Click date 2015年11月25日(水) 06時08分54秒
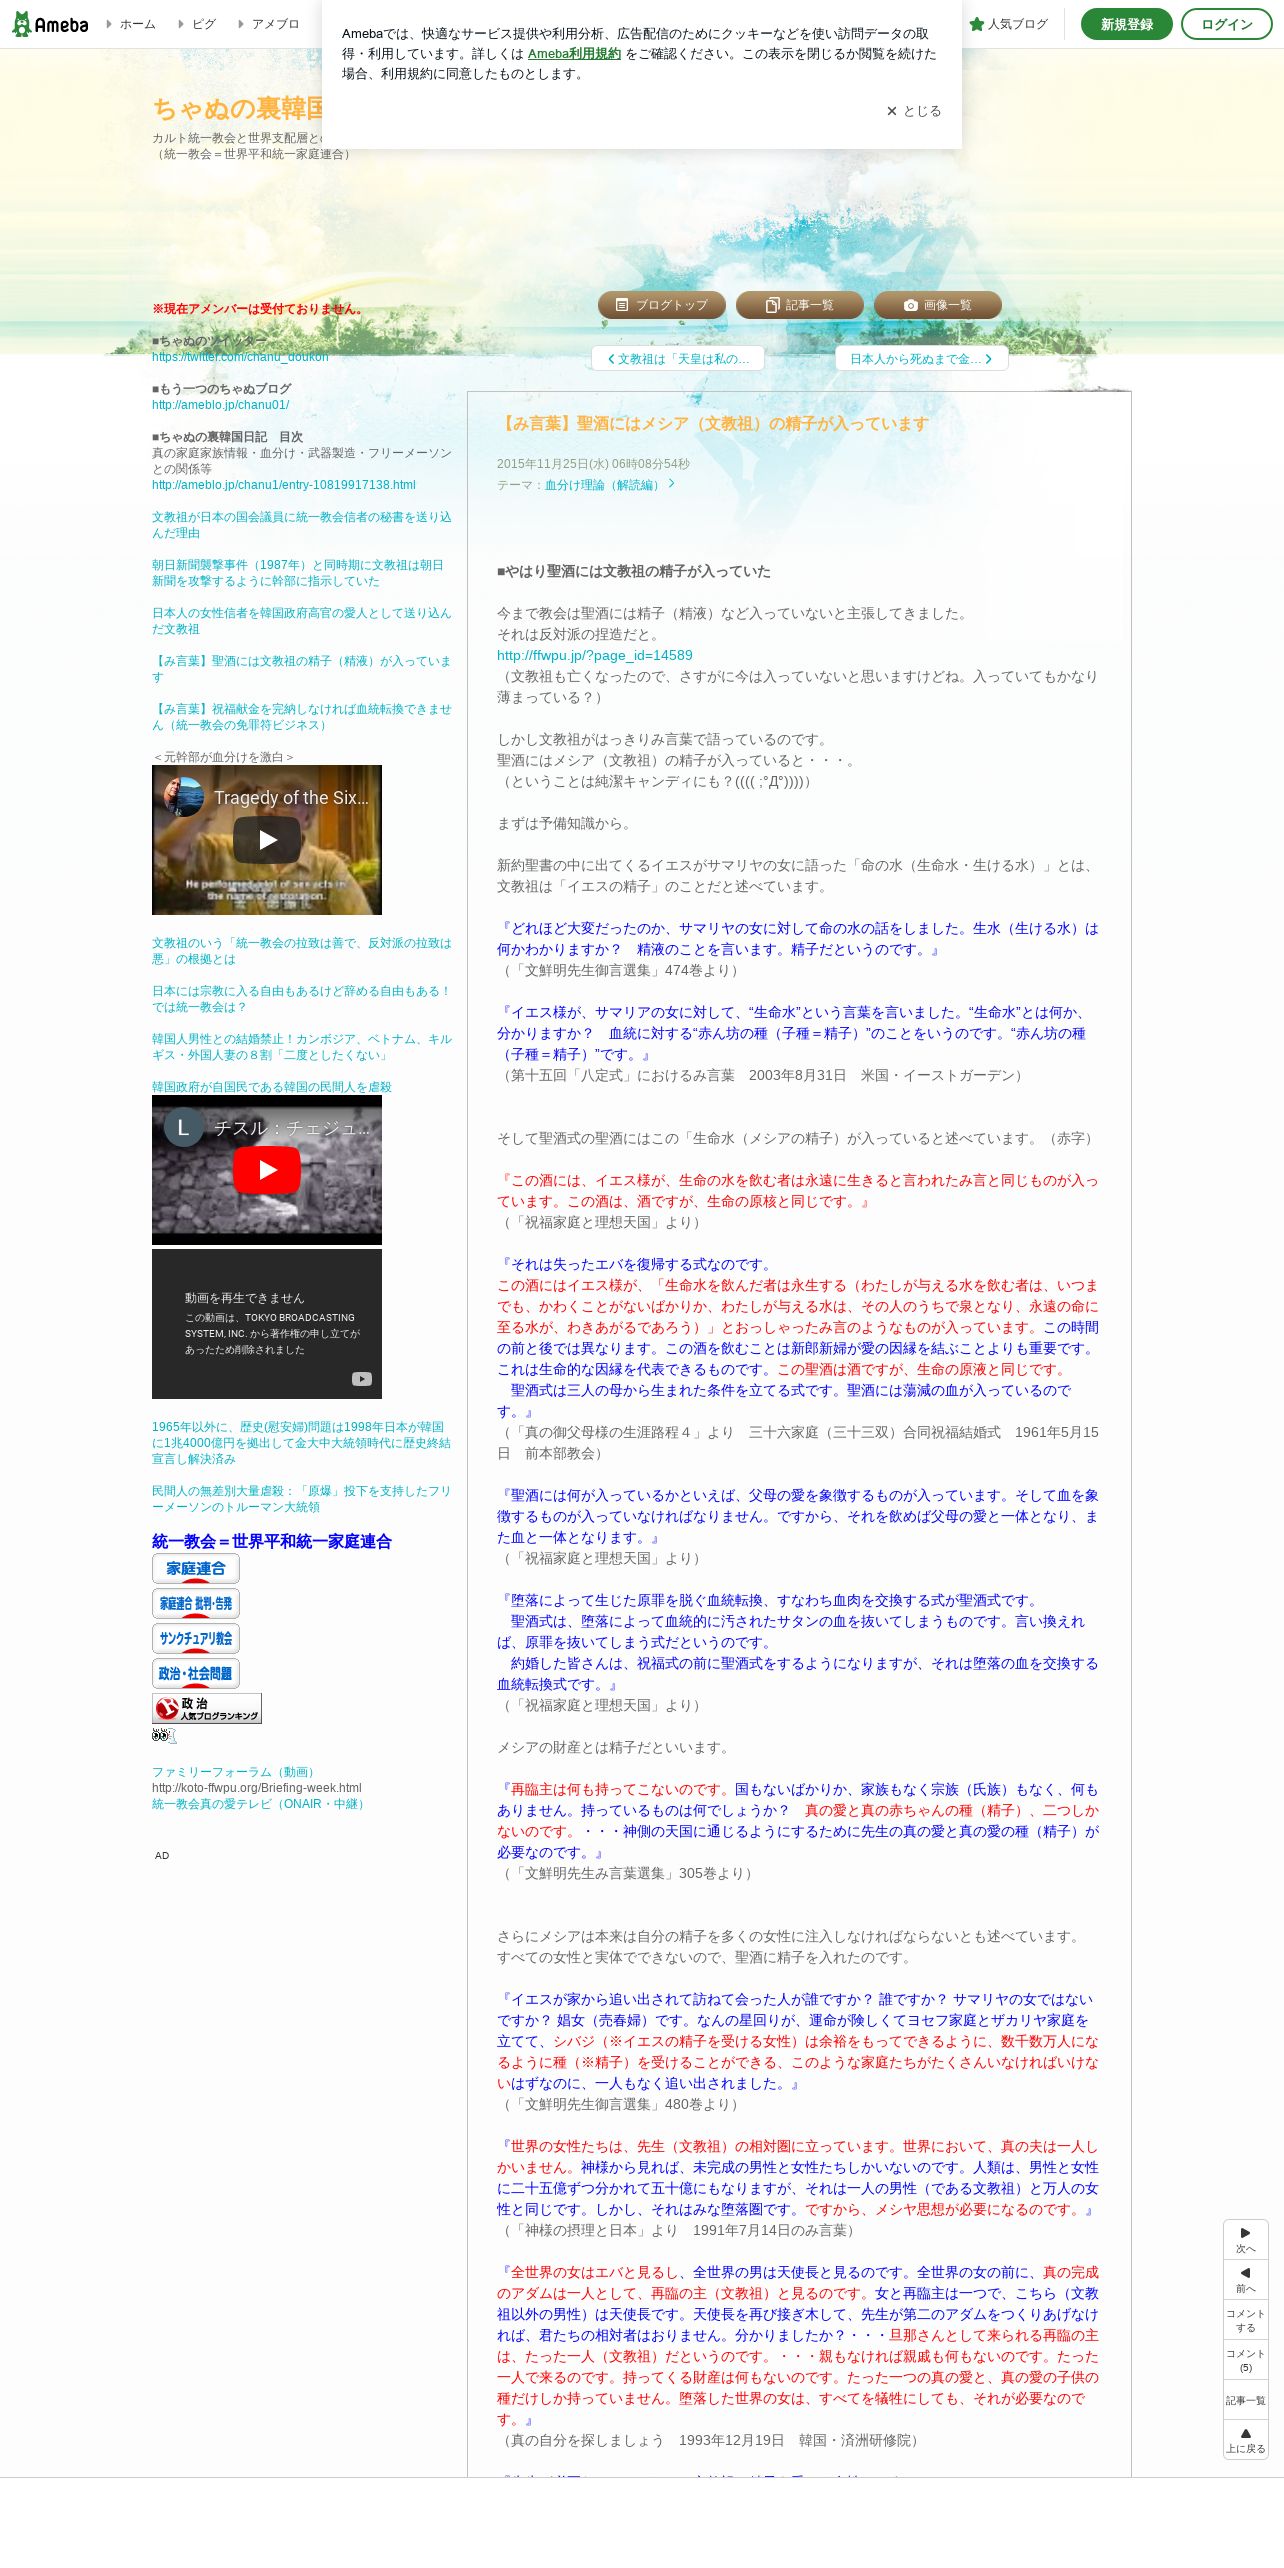The image size is (1284, 2568). (x=593, y=464)
